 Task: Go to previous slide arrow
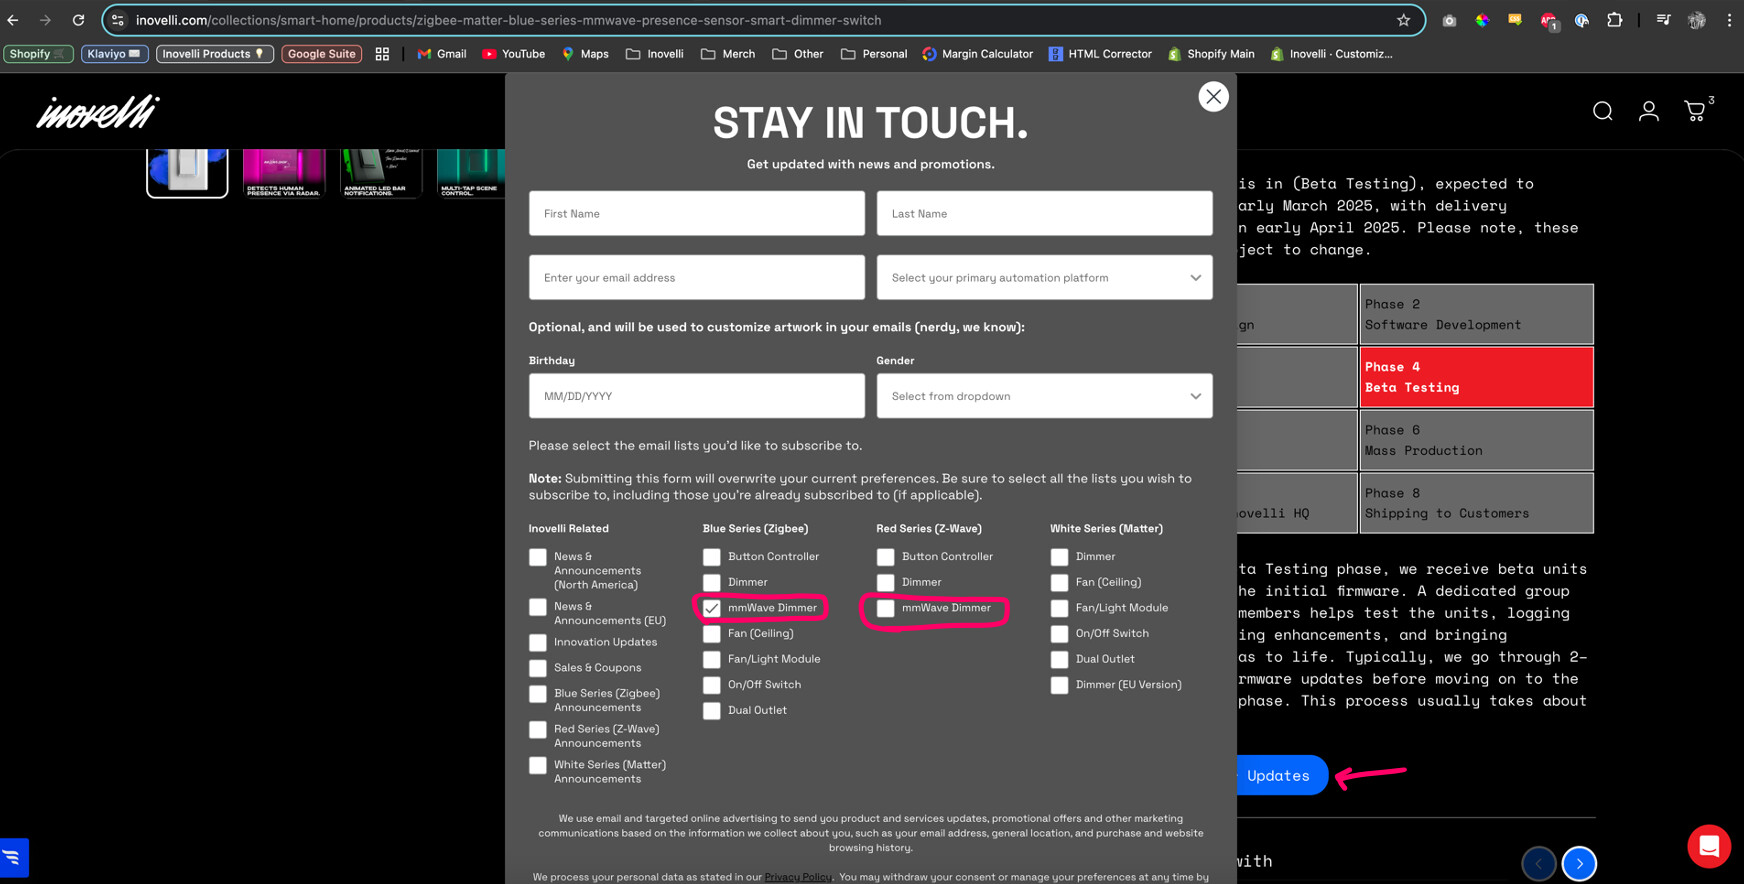[1538, 863]
